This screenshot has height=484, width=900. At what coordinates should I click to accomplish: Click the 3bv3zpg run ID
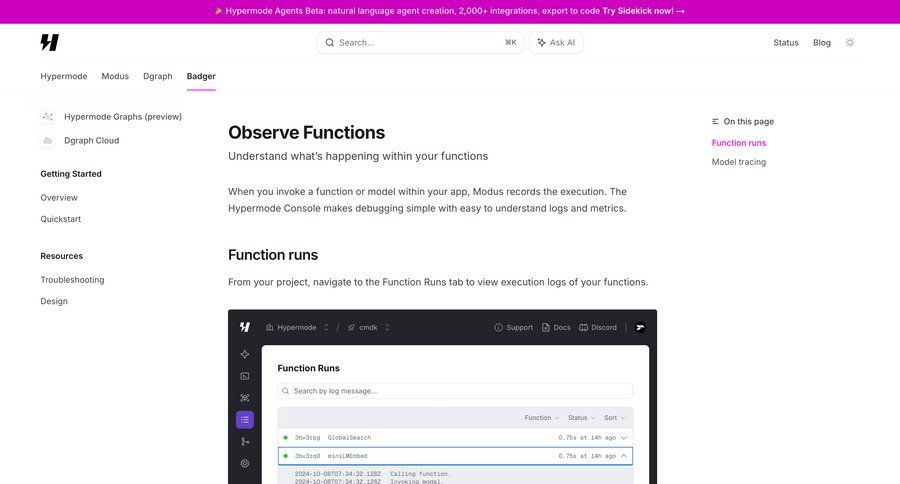point(308,437)
